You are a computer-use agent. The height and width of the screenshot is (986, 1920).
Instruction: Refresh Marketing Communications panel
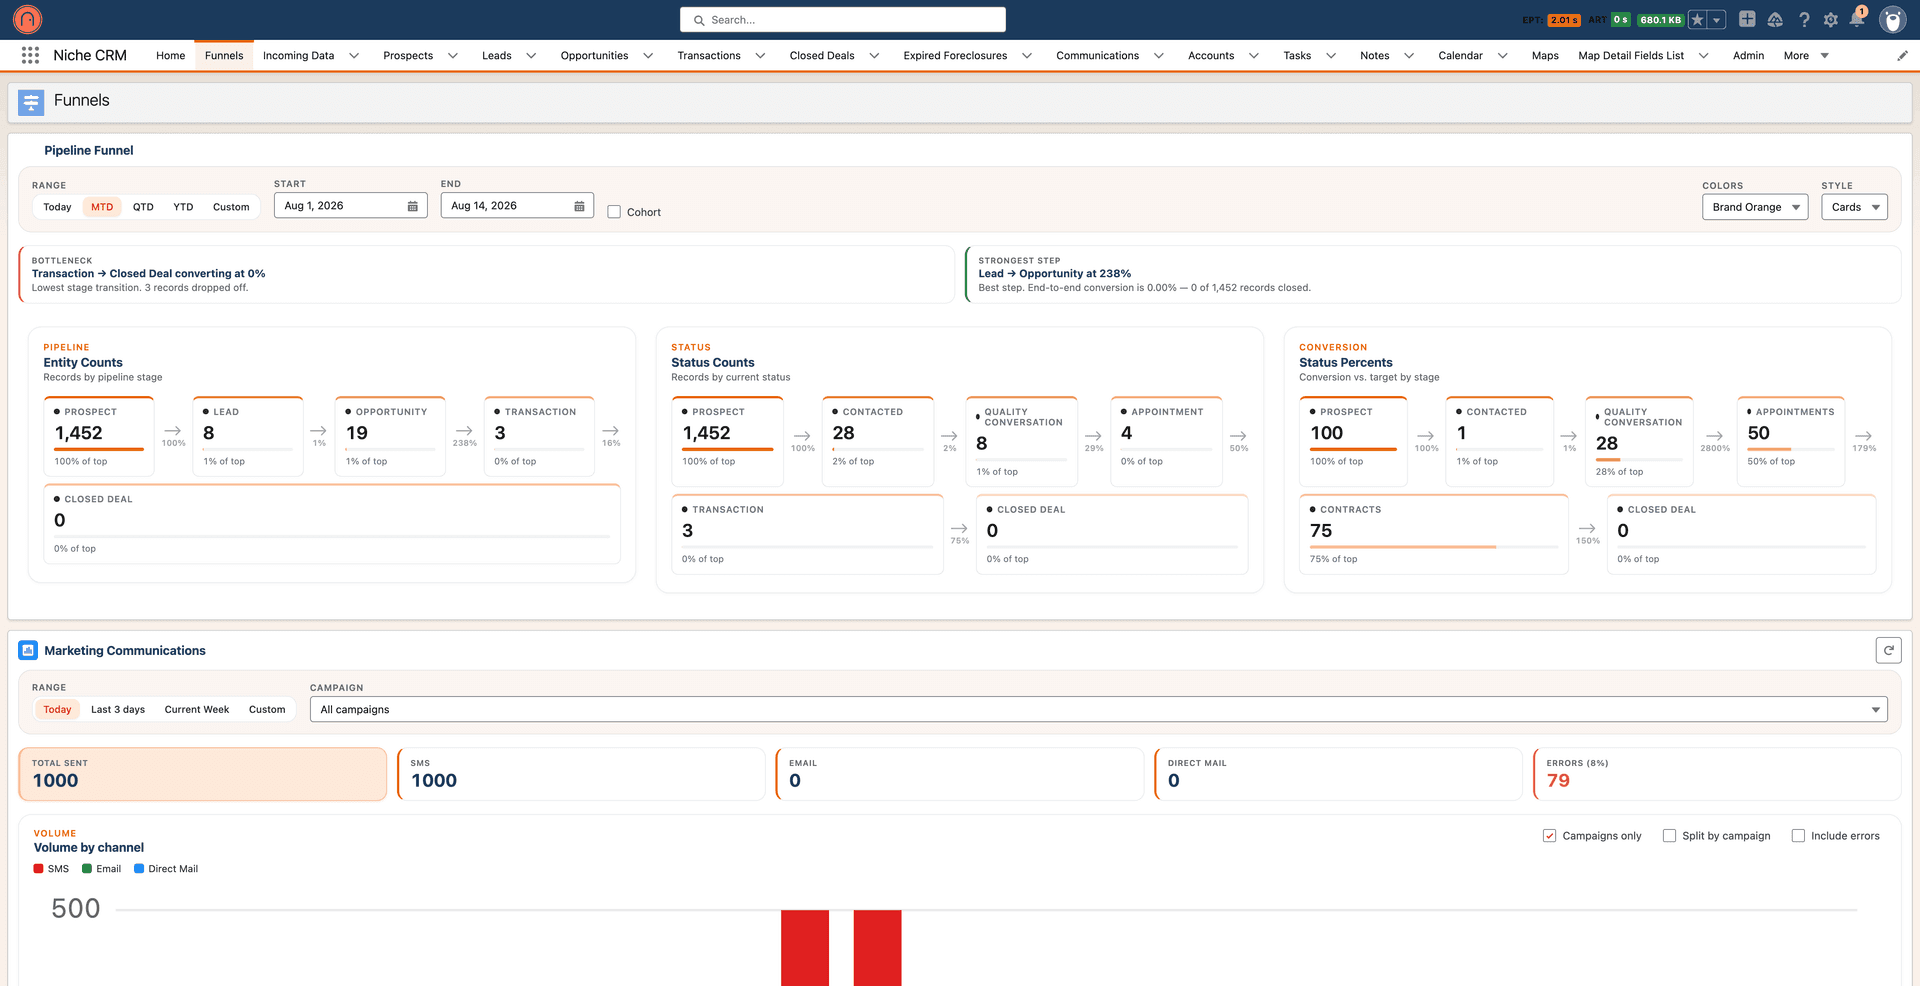tap(1888, 650)
